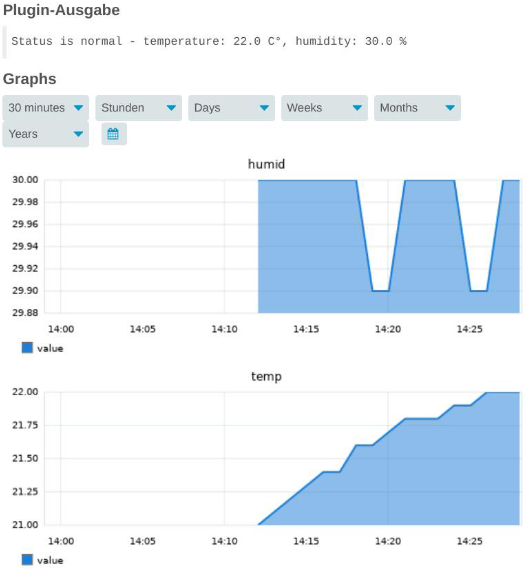Open the Days range dropdown

point(231,108)
